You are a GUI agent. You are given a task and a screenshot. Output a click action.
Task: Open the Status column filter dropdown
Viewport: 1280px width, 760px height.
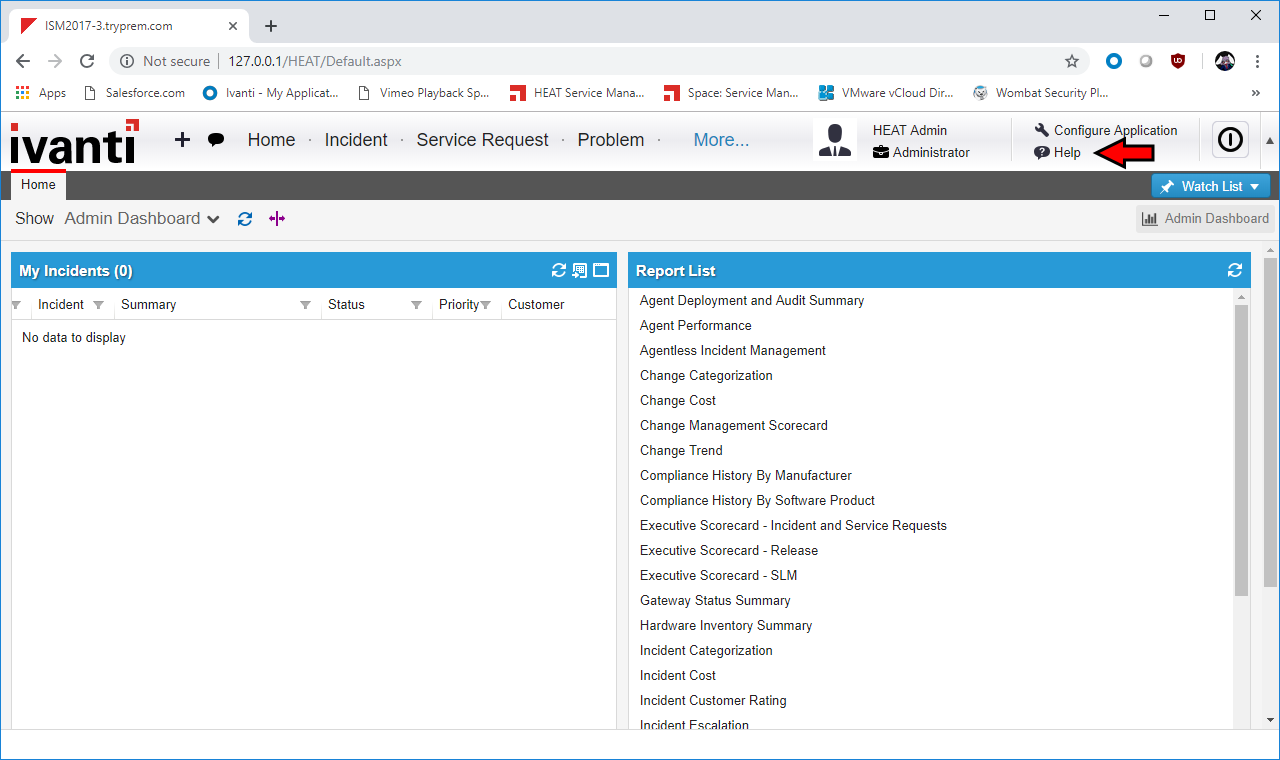coord(417,304)
